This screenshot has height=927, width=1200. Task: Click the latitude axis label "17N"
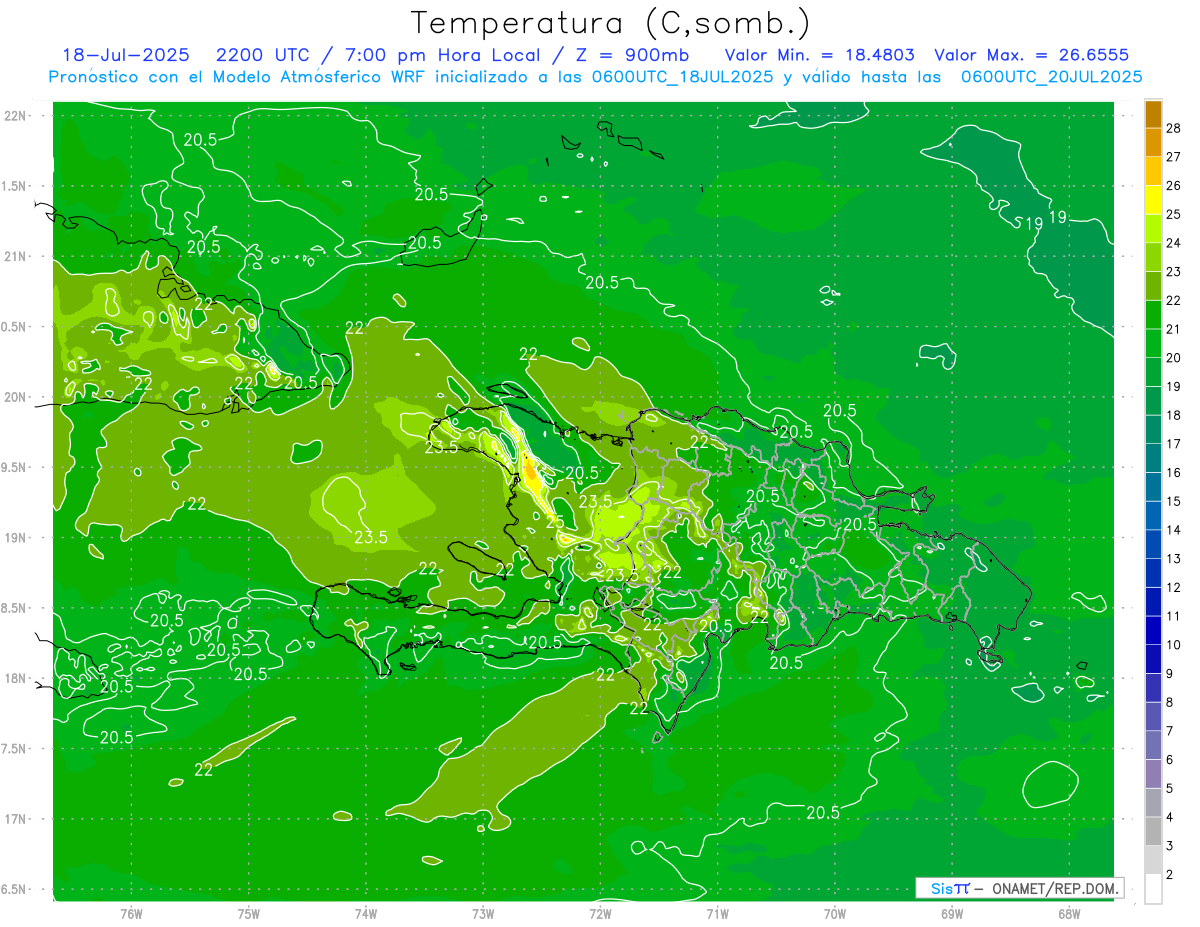pos(17,819)
